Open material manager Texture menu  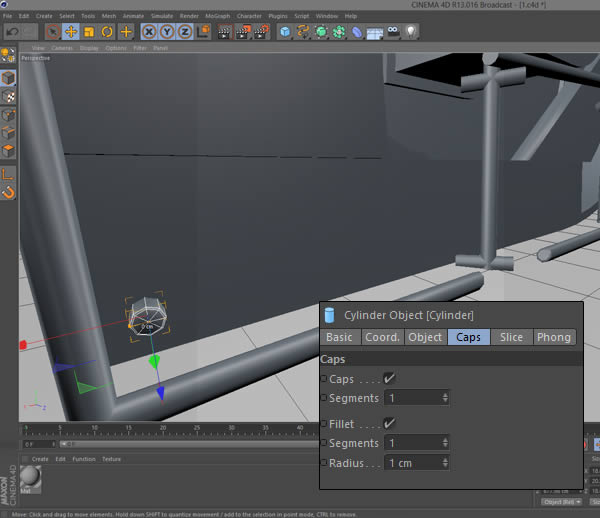[x=111, y=459]
